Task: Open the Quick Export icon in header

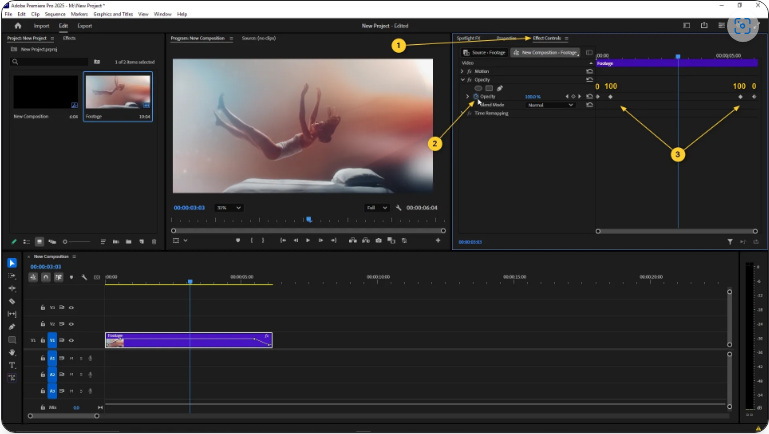Action: tap(704, 26)
